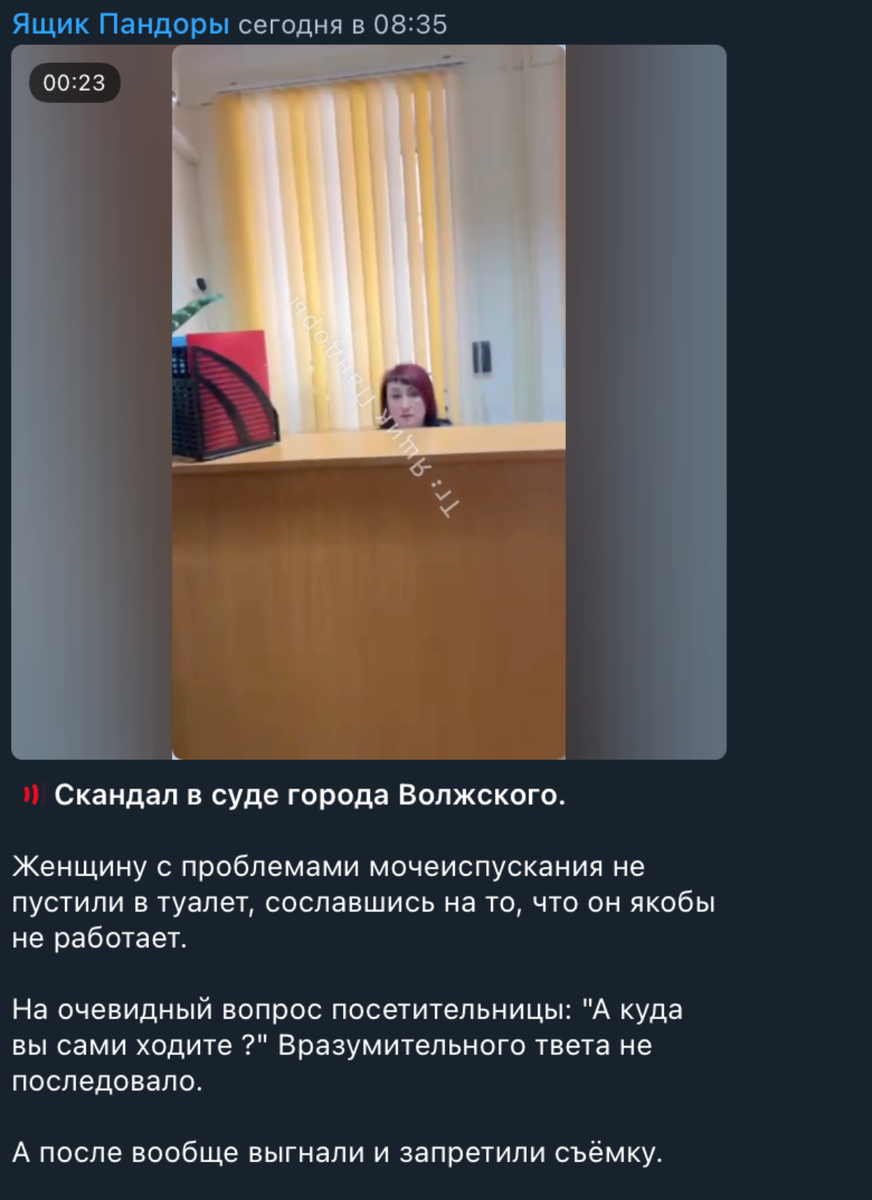Click the black document tray in video

(223, 405)
